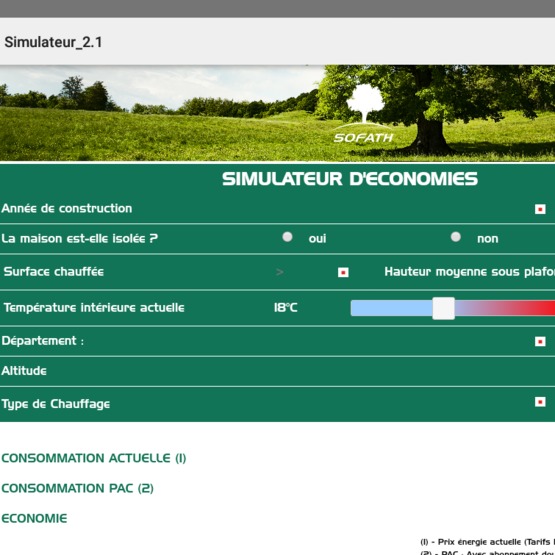Click the 'La maison est-elle isolée ?' label
The image size is (555, 555).
point(80,239)
